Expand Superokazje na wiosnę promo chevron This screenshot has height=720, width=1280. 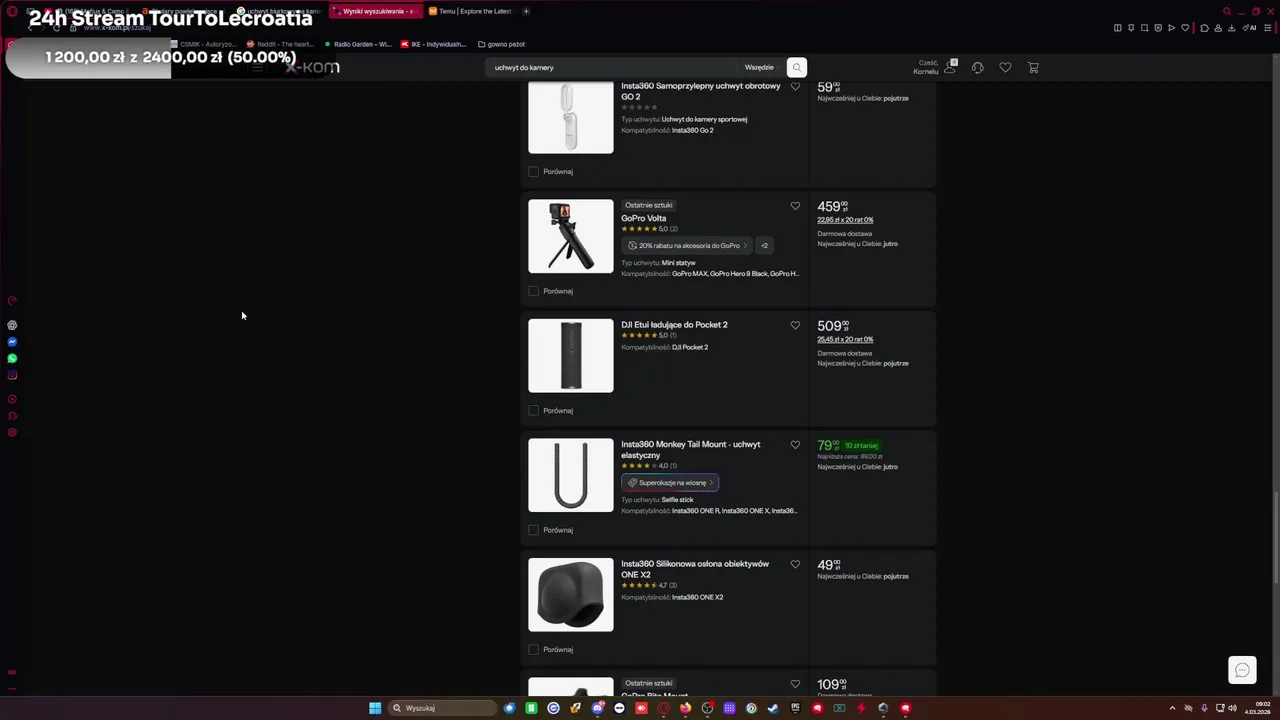pos(711,482)
